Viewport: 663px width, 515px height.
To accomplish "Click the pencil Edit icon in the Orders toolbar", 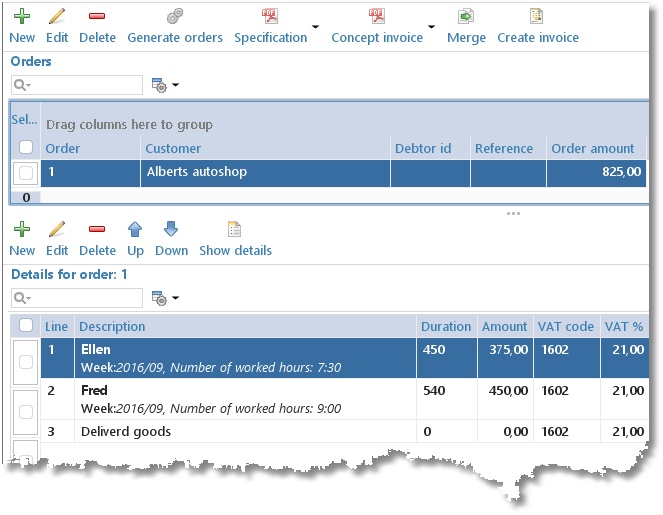I will click(x=57, y=16).
